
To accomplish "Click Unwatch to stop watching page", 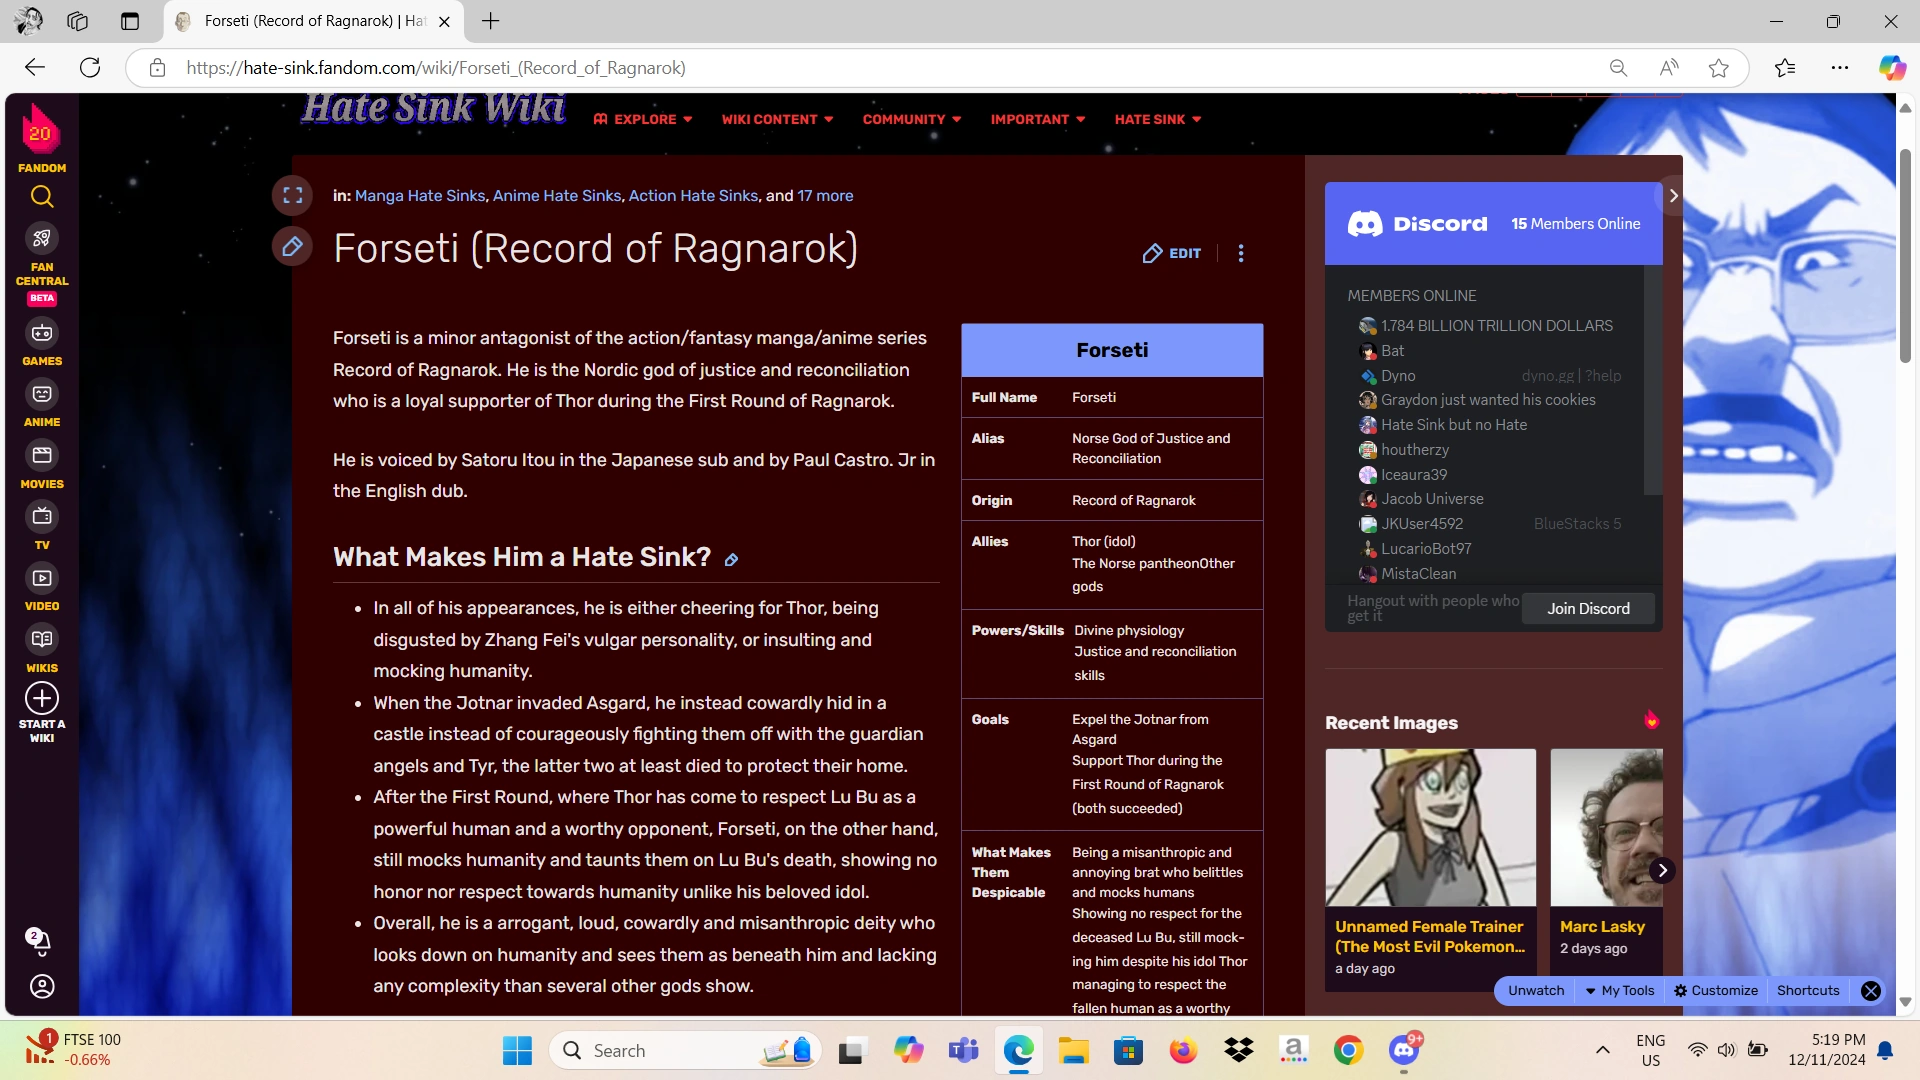I will [1535, 991].
